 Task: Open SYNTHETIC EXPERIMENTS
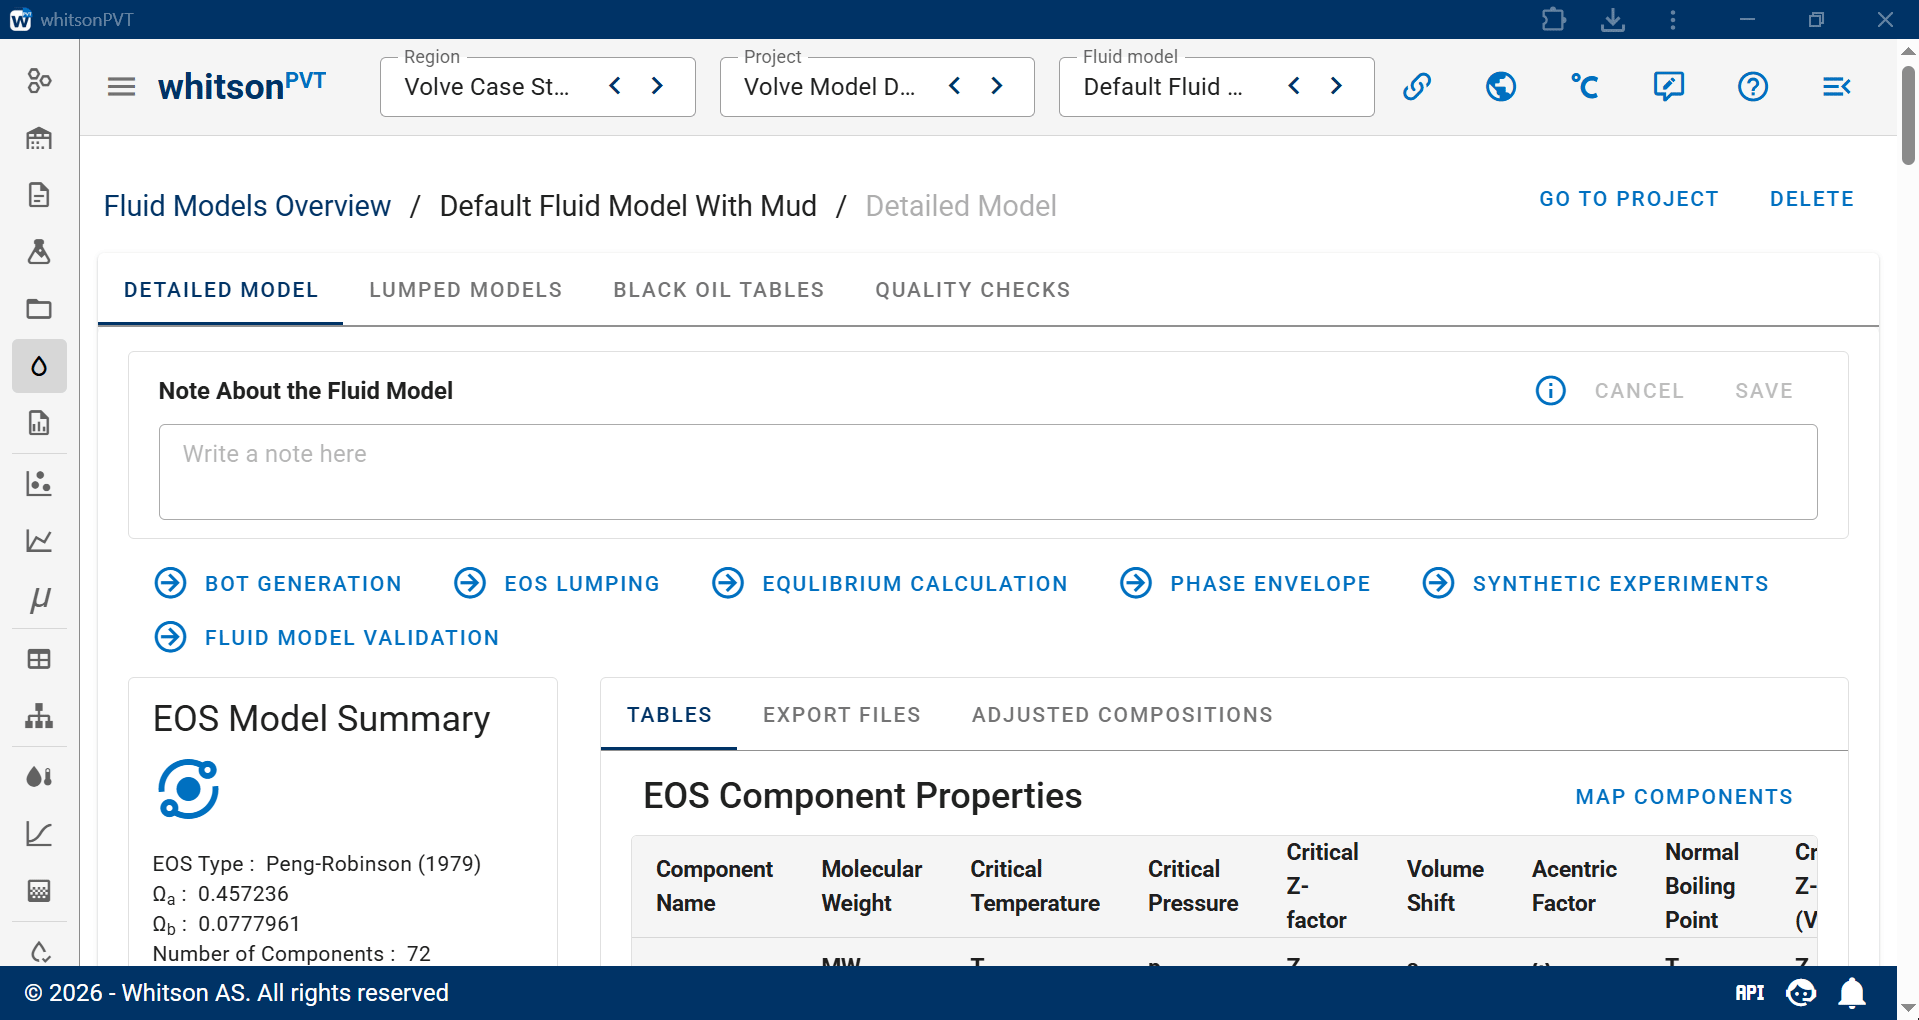(1596, 583)
